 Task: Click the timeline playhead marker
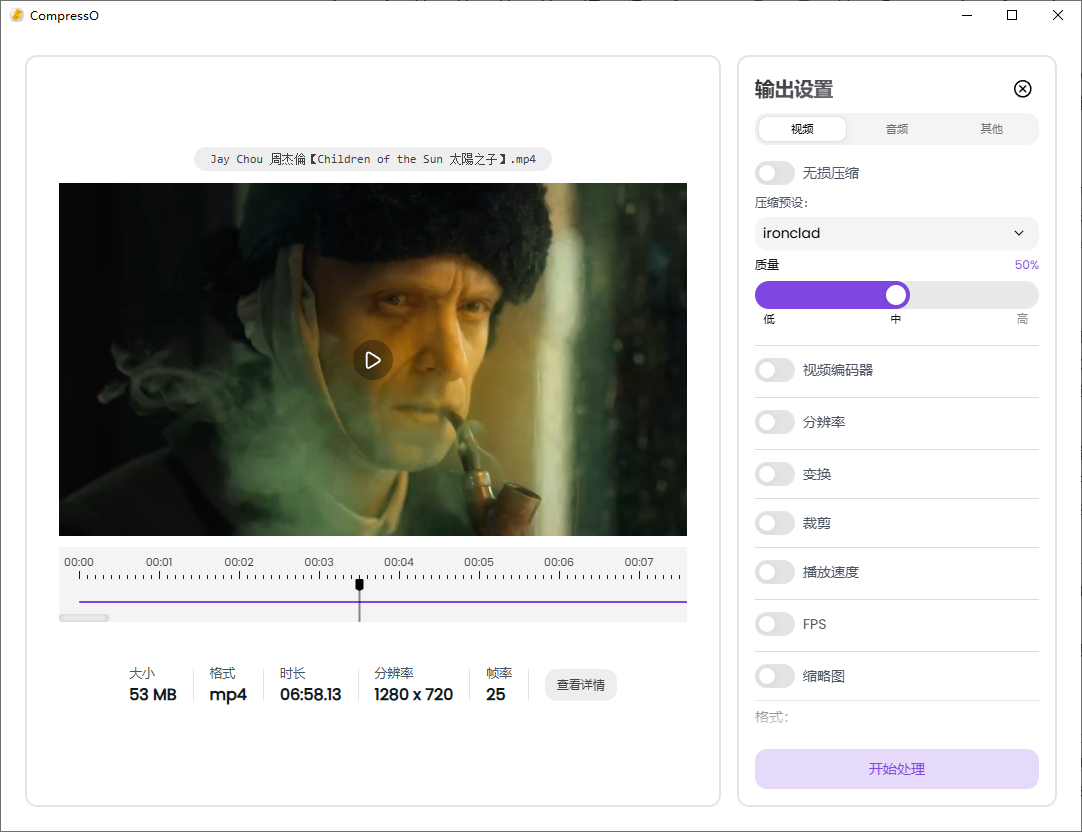(359, 585)
